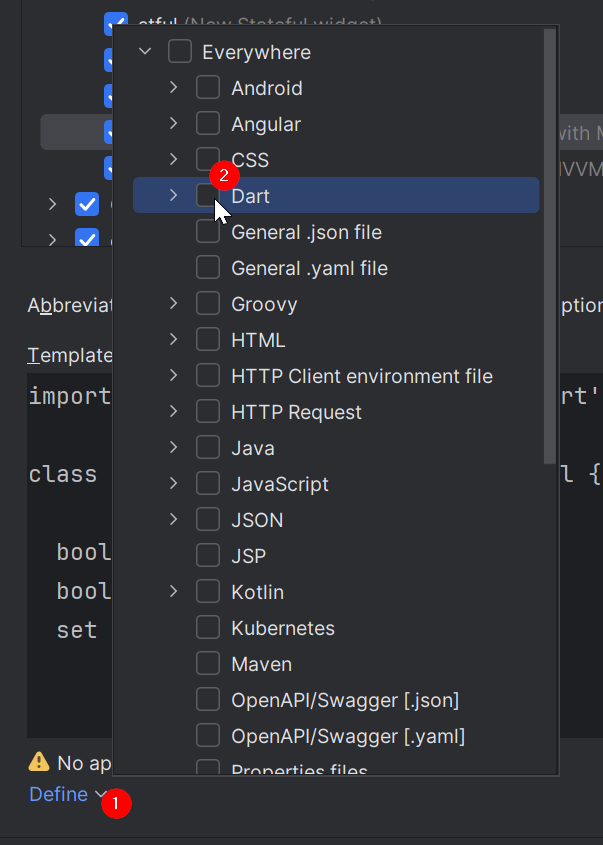603x845 pixels.
Task: Check the Dart context checkbox
Action: (x=208, y=196)
